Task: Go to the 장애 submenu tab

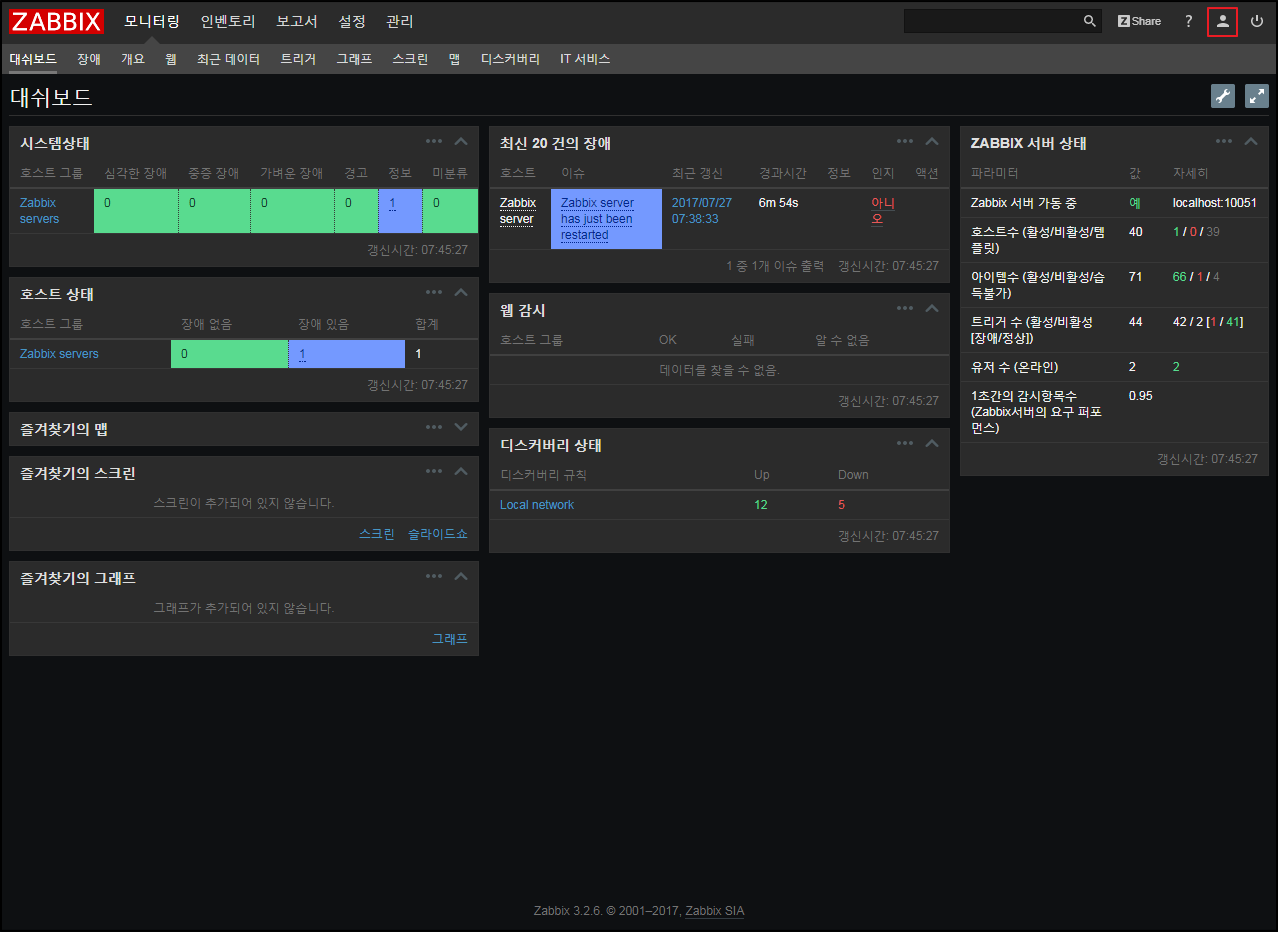Action: (x=89, y=59)
